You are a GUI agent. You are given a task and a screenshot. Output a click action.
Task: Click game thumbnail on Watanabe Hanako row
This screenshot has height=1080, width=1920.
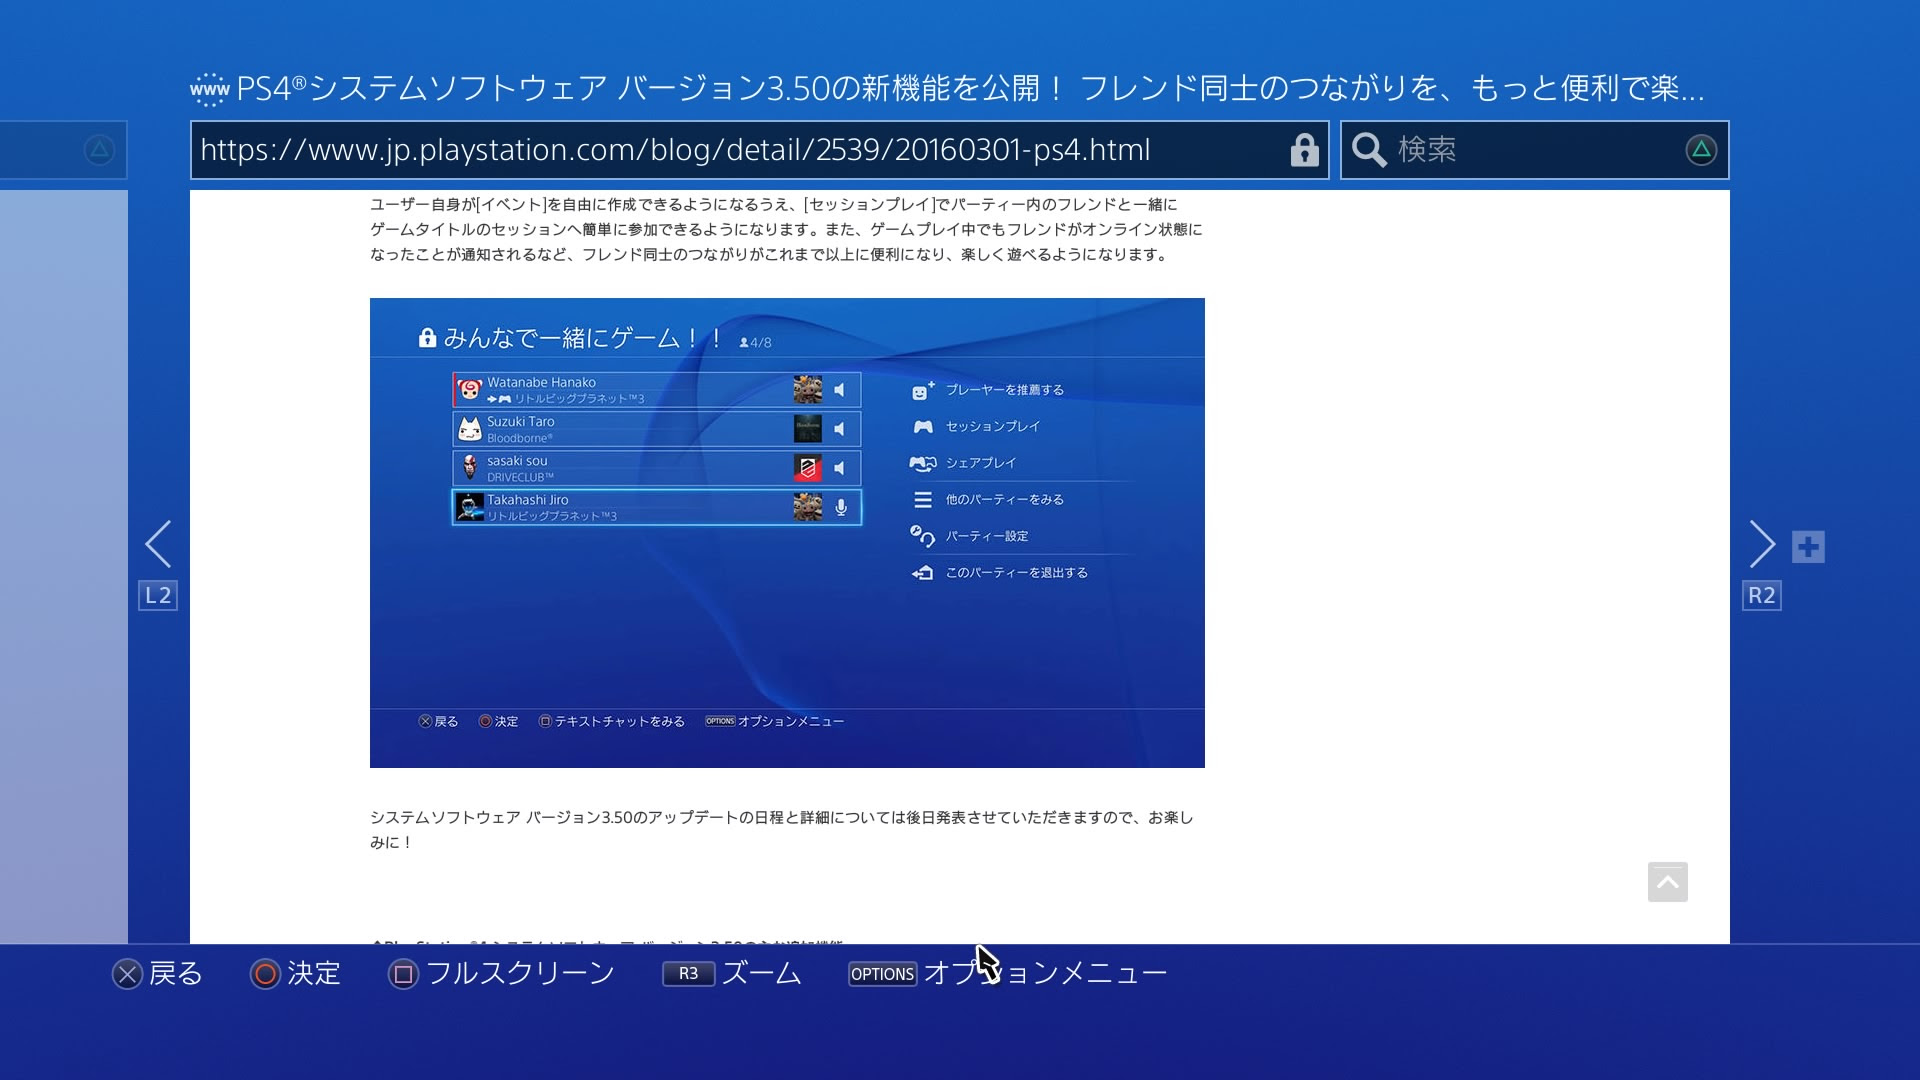coord(808,390)
